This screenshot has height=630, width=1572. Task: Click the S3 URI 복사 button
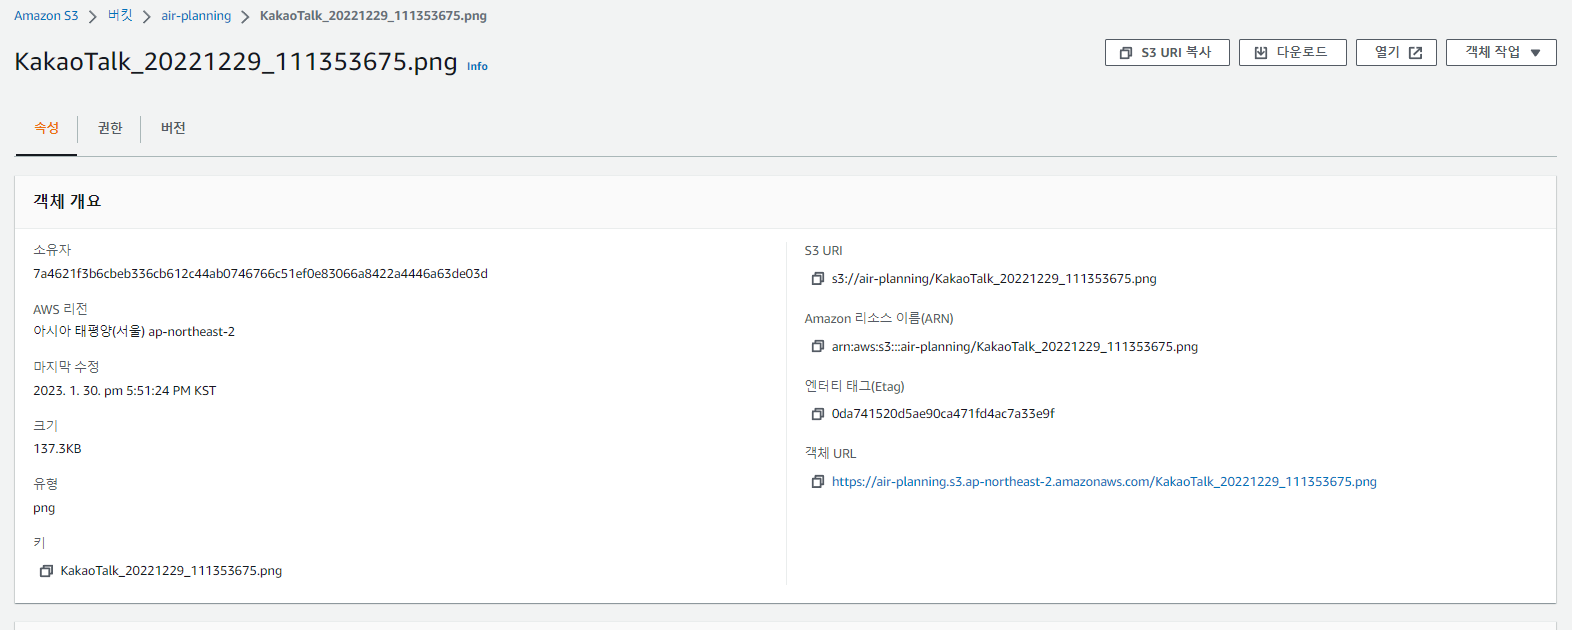[1167, 52]
